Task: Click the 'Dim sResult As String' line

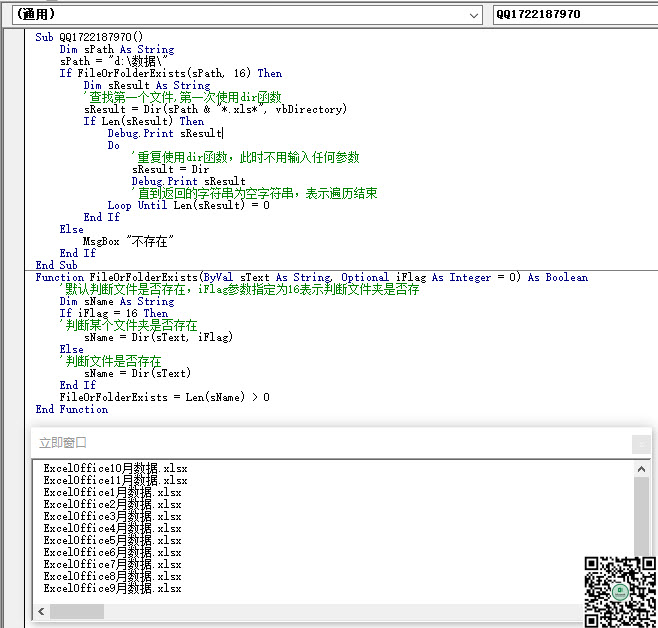Action: (x=147, y=85)
